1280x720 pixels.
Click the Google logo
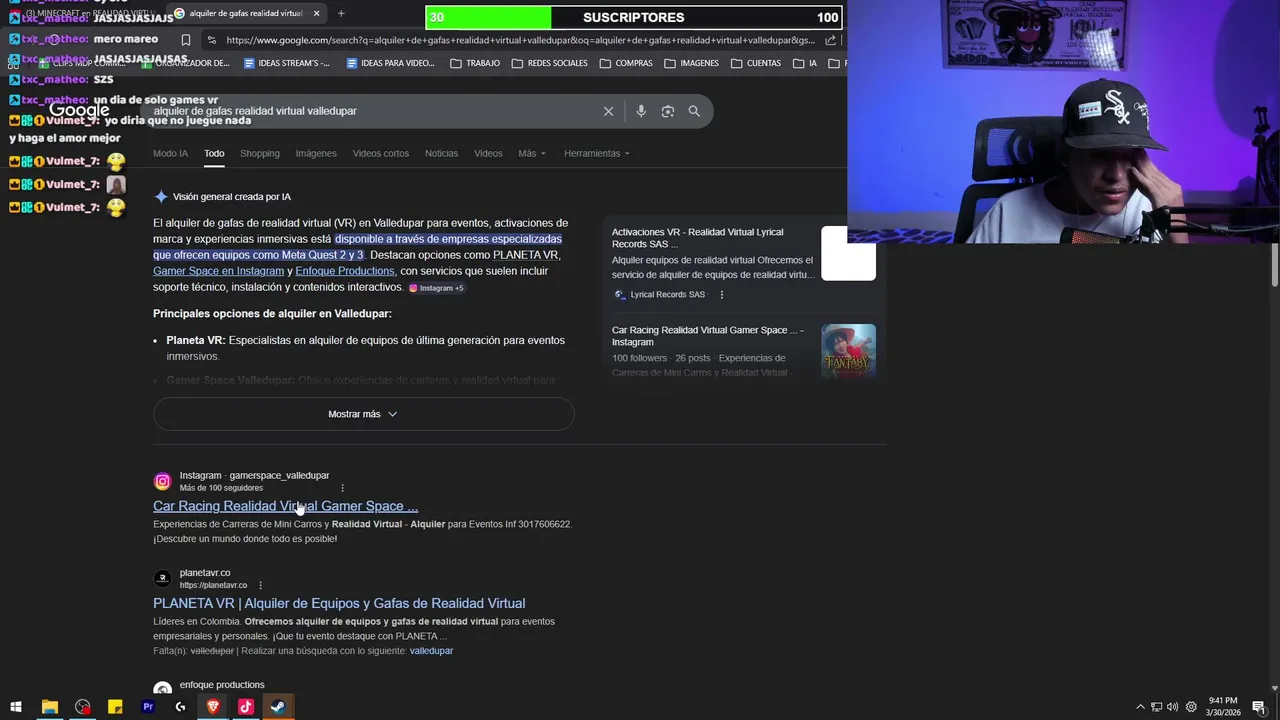tap(79, 110)
